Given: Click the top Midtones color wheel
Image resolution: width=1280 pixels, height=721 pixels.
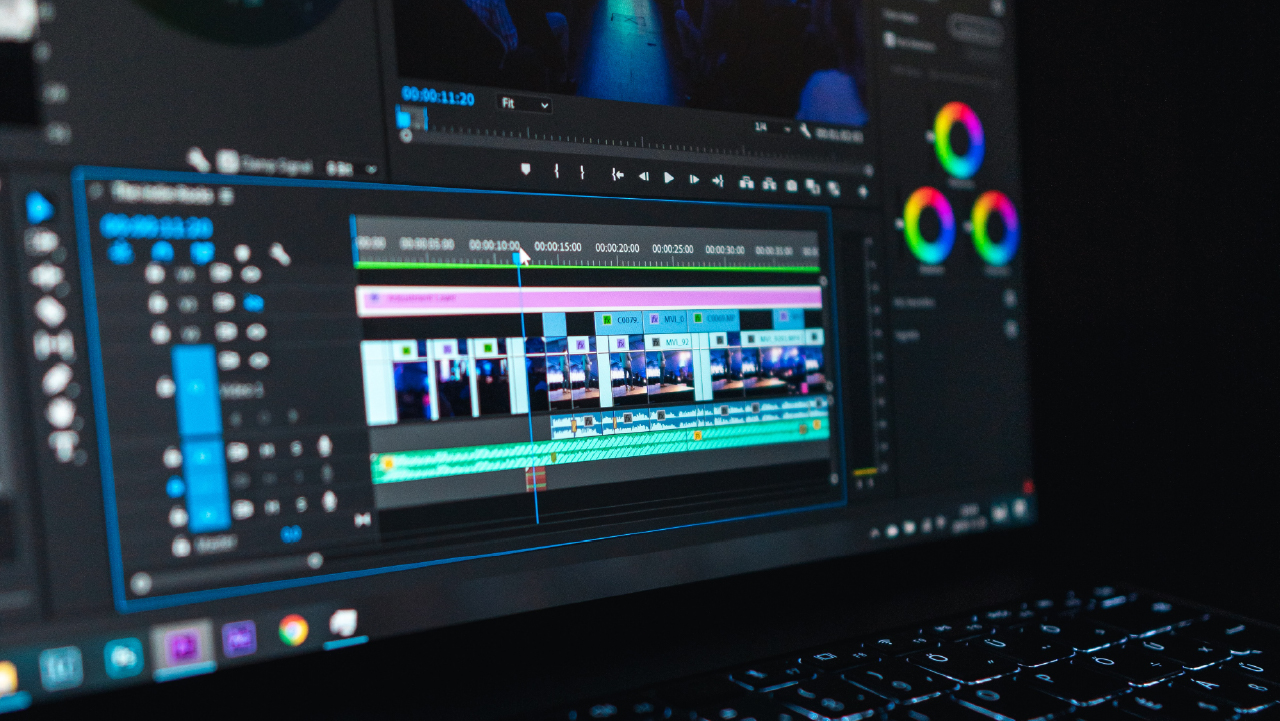Looking at the screenshot, I should [959, 140].
